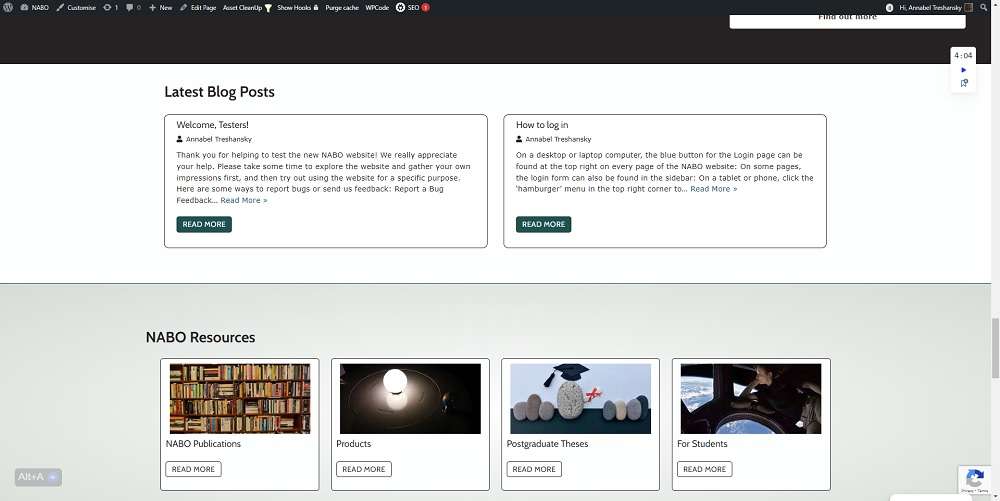Open the WordPress logo menu
Viewport: 1000px width, 501px height.
[x=8, y=8]
